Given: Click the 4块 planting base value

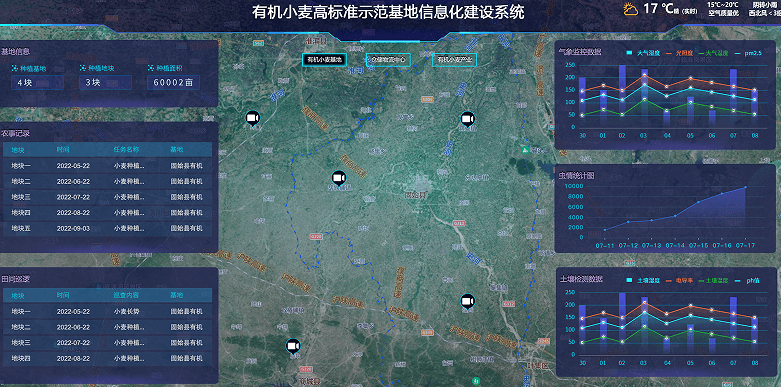Looking at the screenshot, I should 38,83.
